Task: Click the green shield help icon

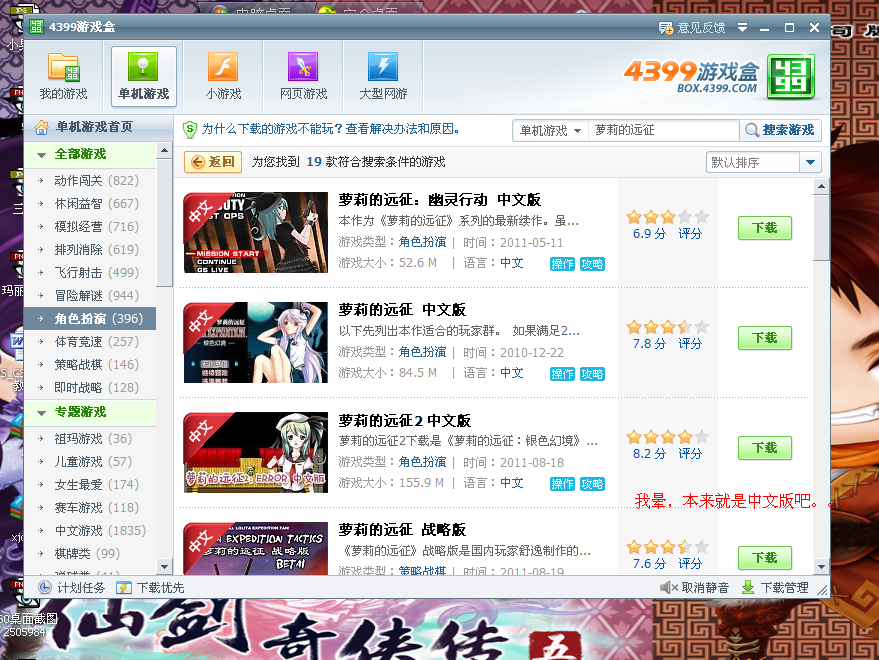Action: tap(189, 130)
